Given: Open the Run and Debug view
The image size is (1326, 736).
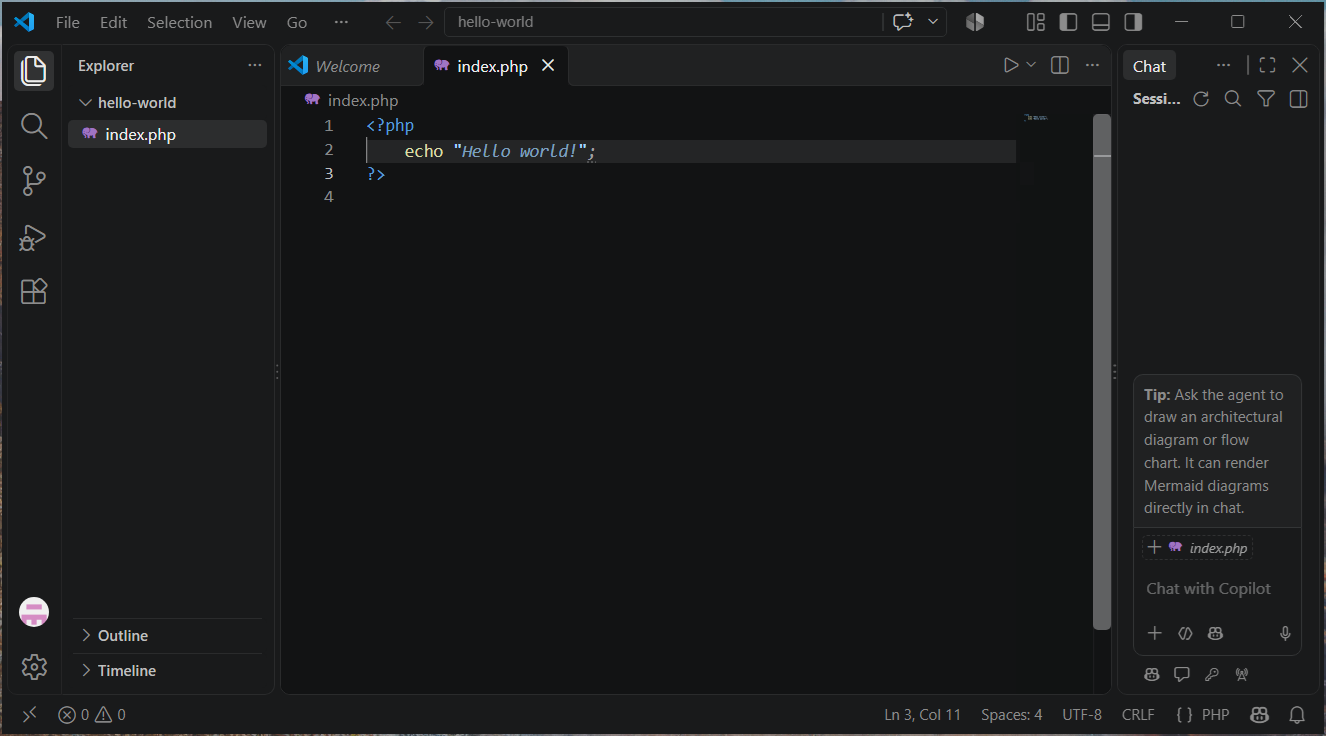Looking at the screenshot, I should point(34,237).
